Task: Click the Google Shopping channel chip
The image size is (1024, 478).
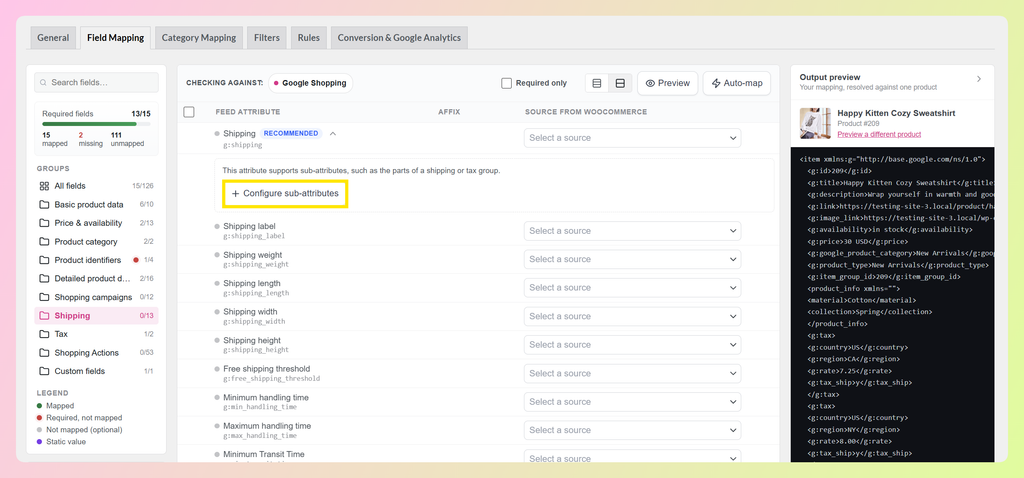Action: [x=310, y=84]
